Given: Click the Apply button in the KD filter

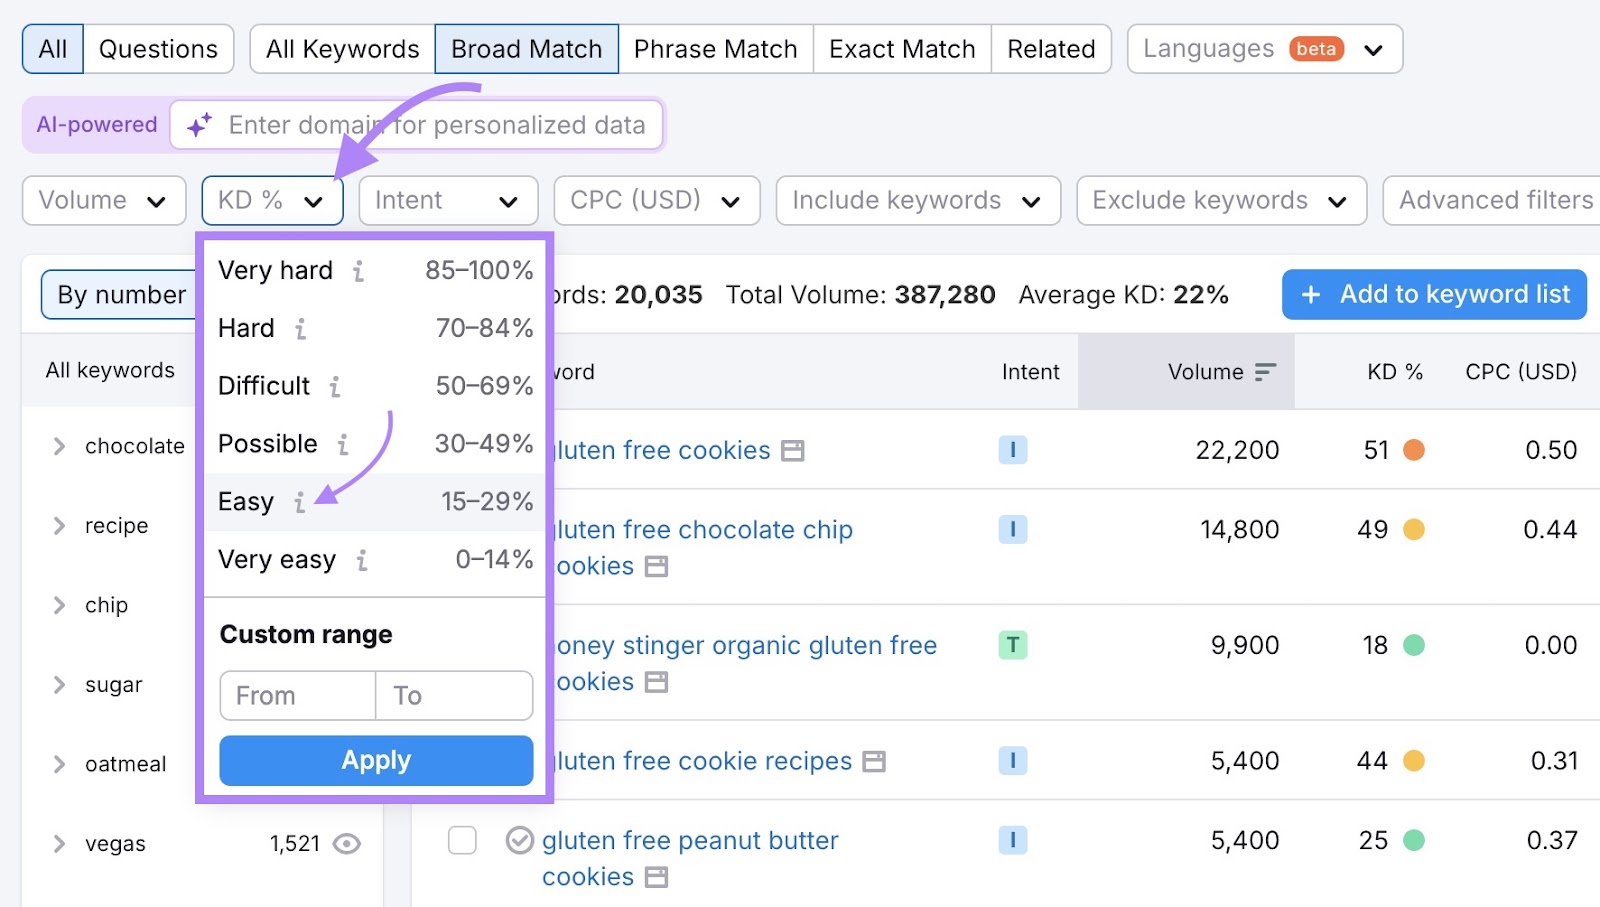Looking at the screenshot, I should click(375, 760).
